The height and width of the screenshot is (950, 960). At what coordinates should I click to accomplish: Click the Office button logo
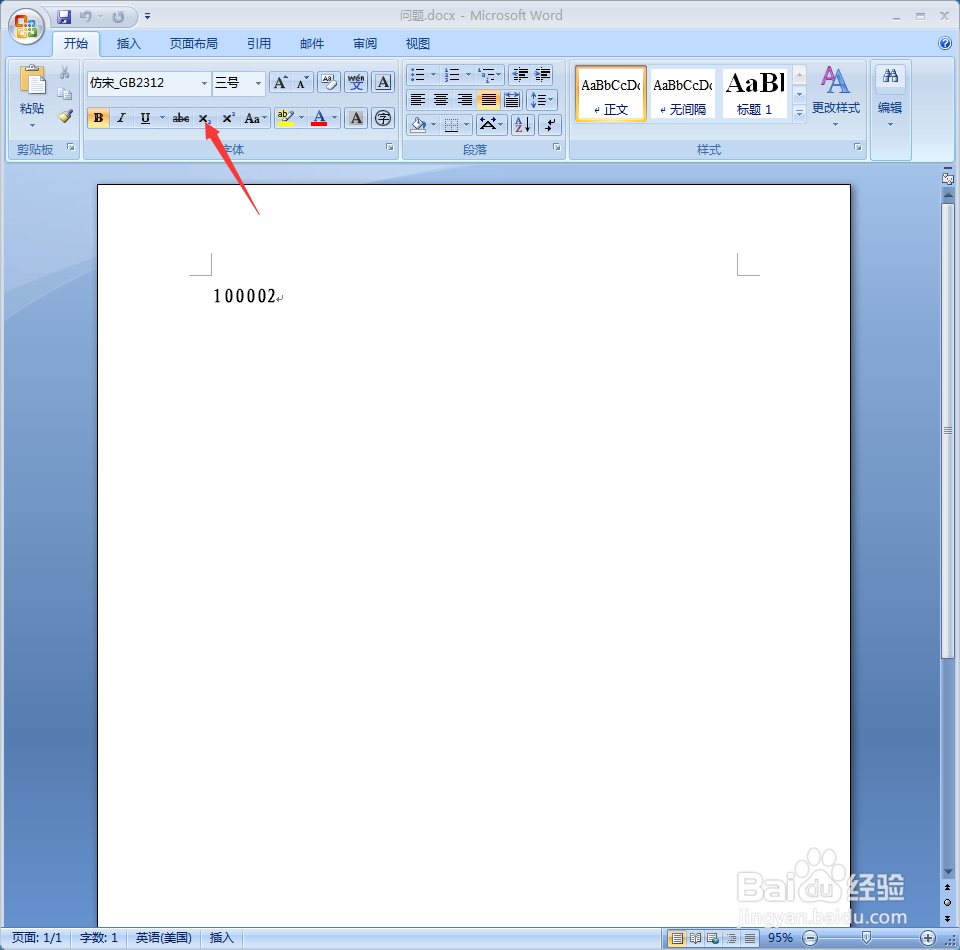click(x=26, y=27)
